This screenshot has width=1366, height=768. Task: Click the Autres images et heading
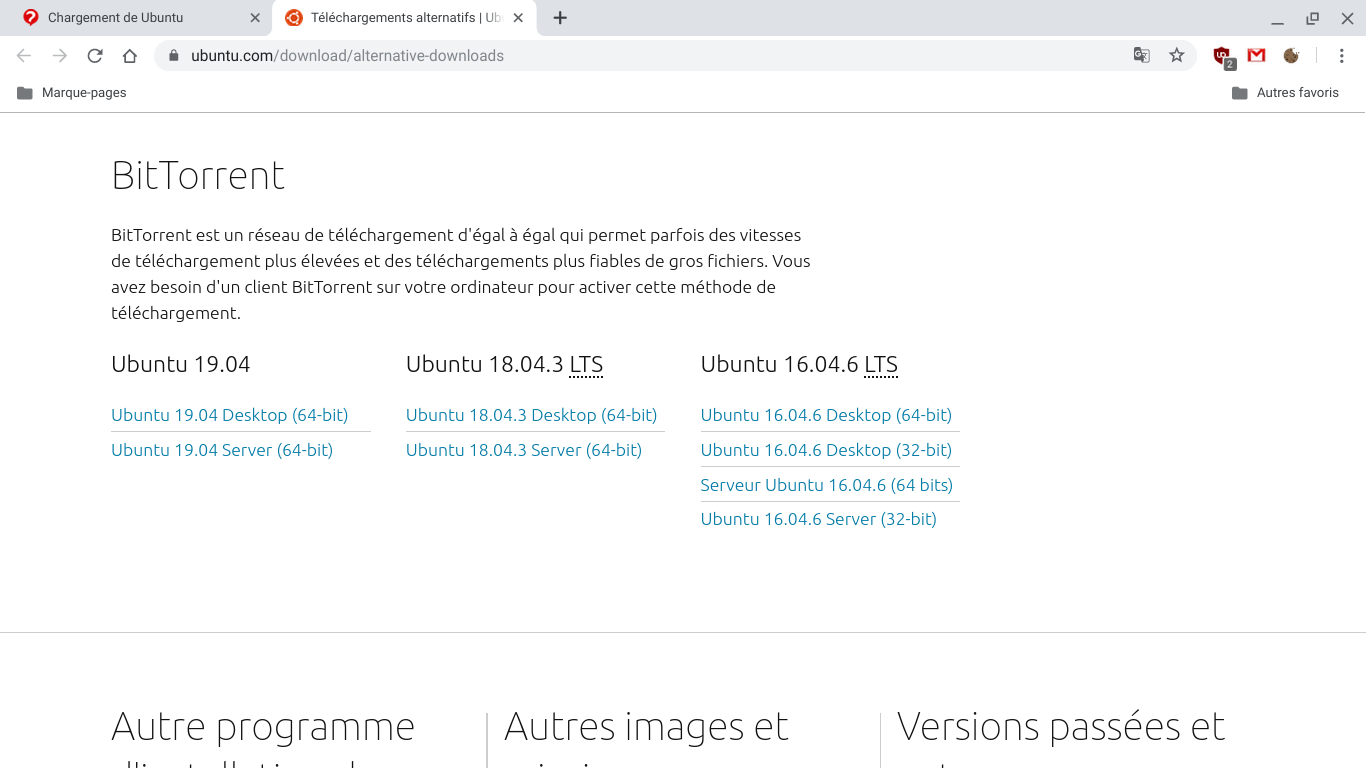point(647,727)
